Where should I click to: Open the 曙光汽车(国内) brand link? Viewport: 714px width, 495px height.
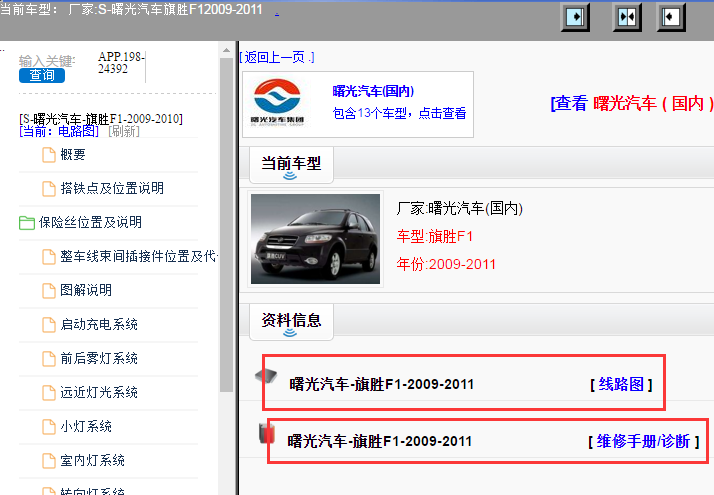(x=373, y=91)
